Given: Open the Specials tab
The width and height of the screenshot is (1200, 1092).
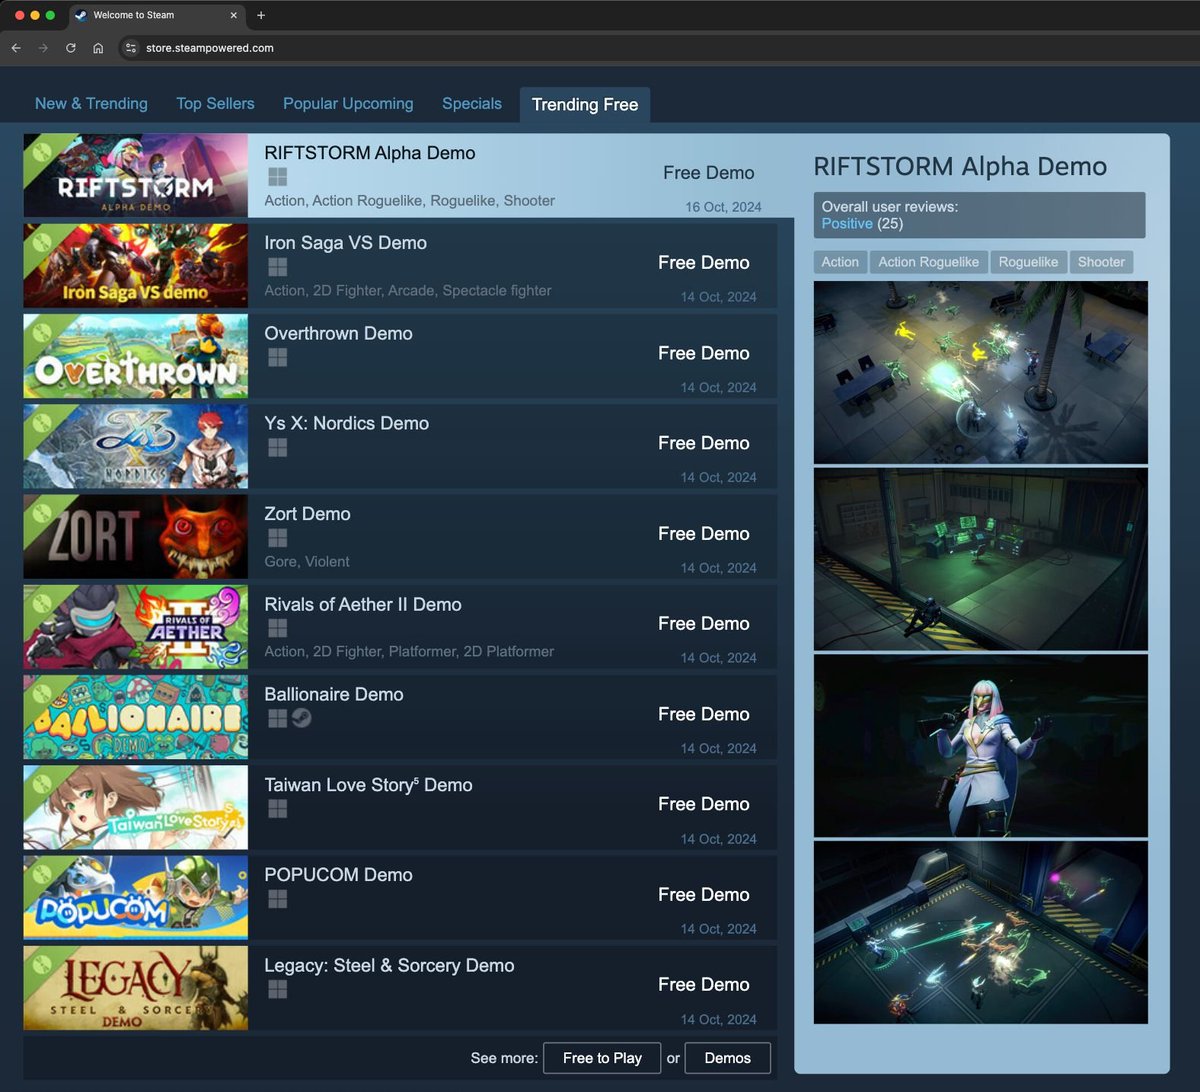Looking at the screenshot, I should (x=472, y=103).
